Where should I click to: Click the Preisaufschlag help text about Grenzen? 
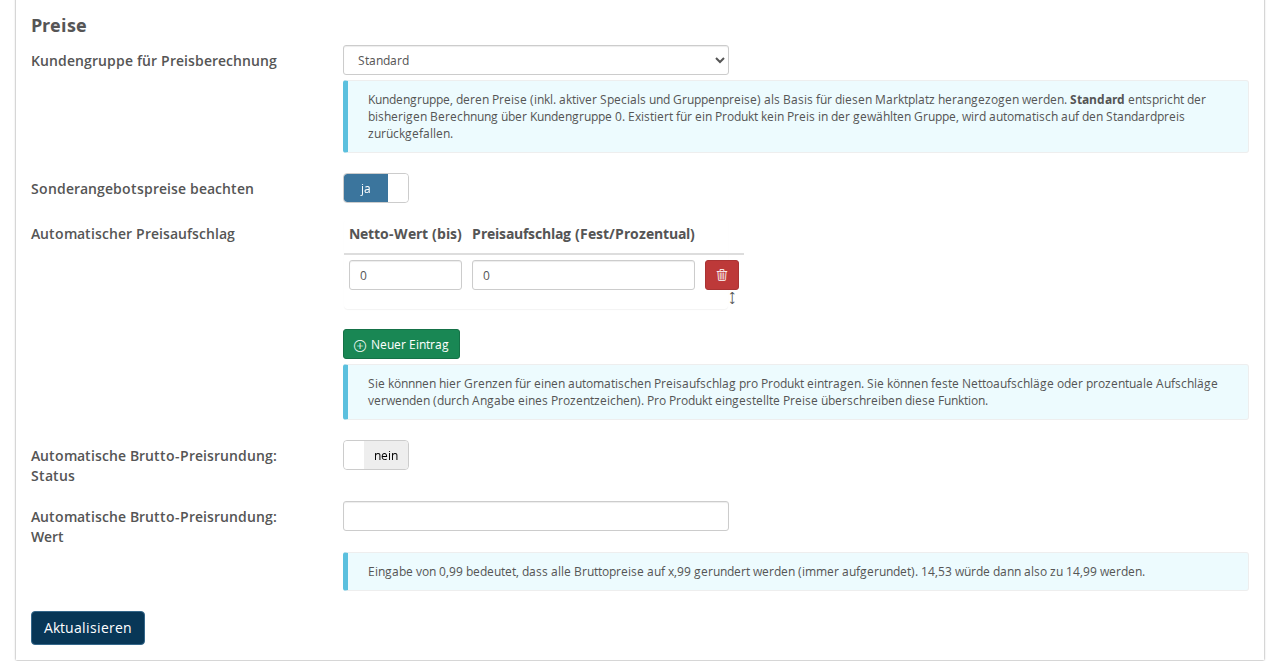[796, 391]
